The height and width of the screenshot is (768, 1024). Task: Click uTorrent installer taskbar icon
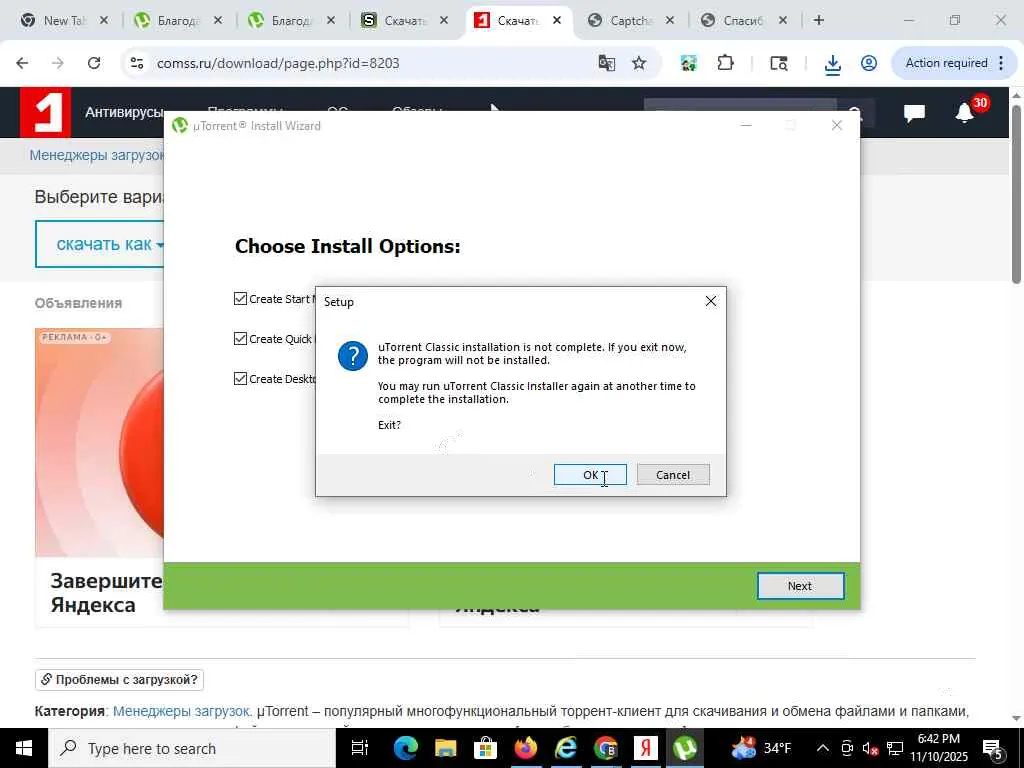pos(685,748)
